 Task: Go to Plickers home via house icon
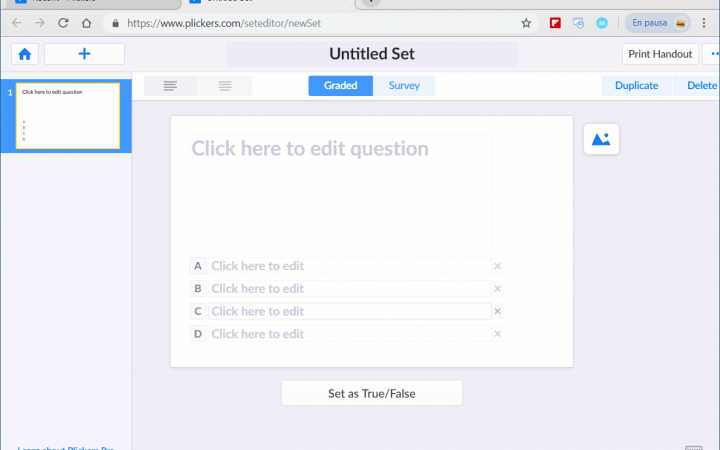(25, 54)
